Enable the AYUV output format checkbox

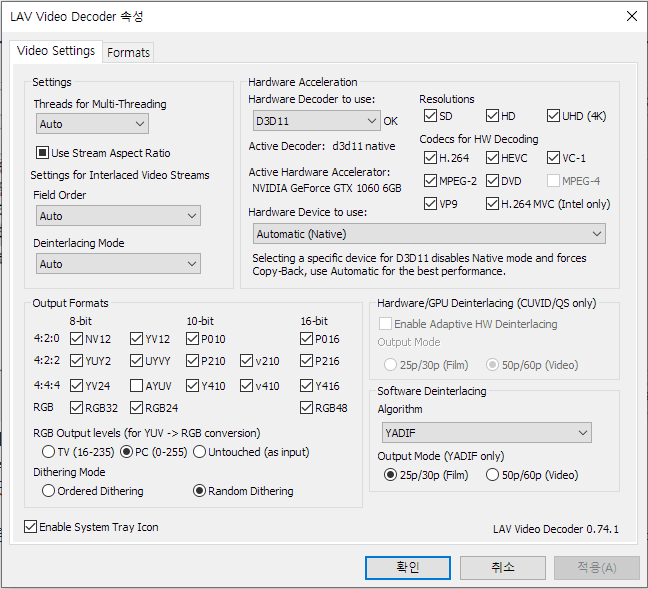click(136, 385)
